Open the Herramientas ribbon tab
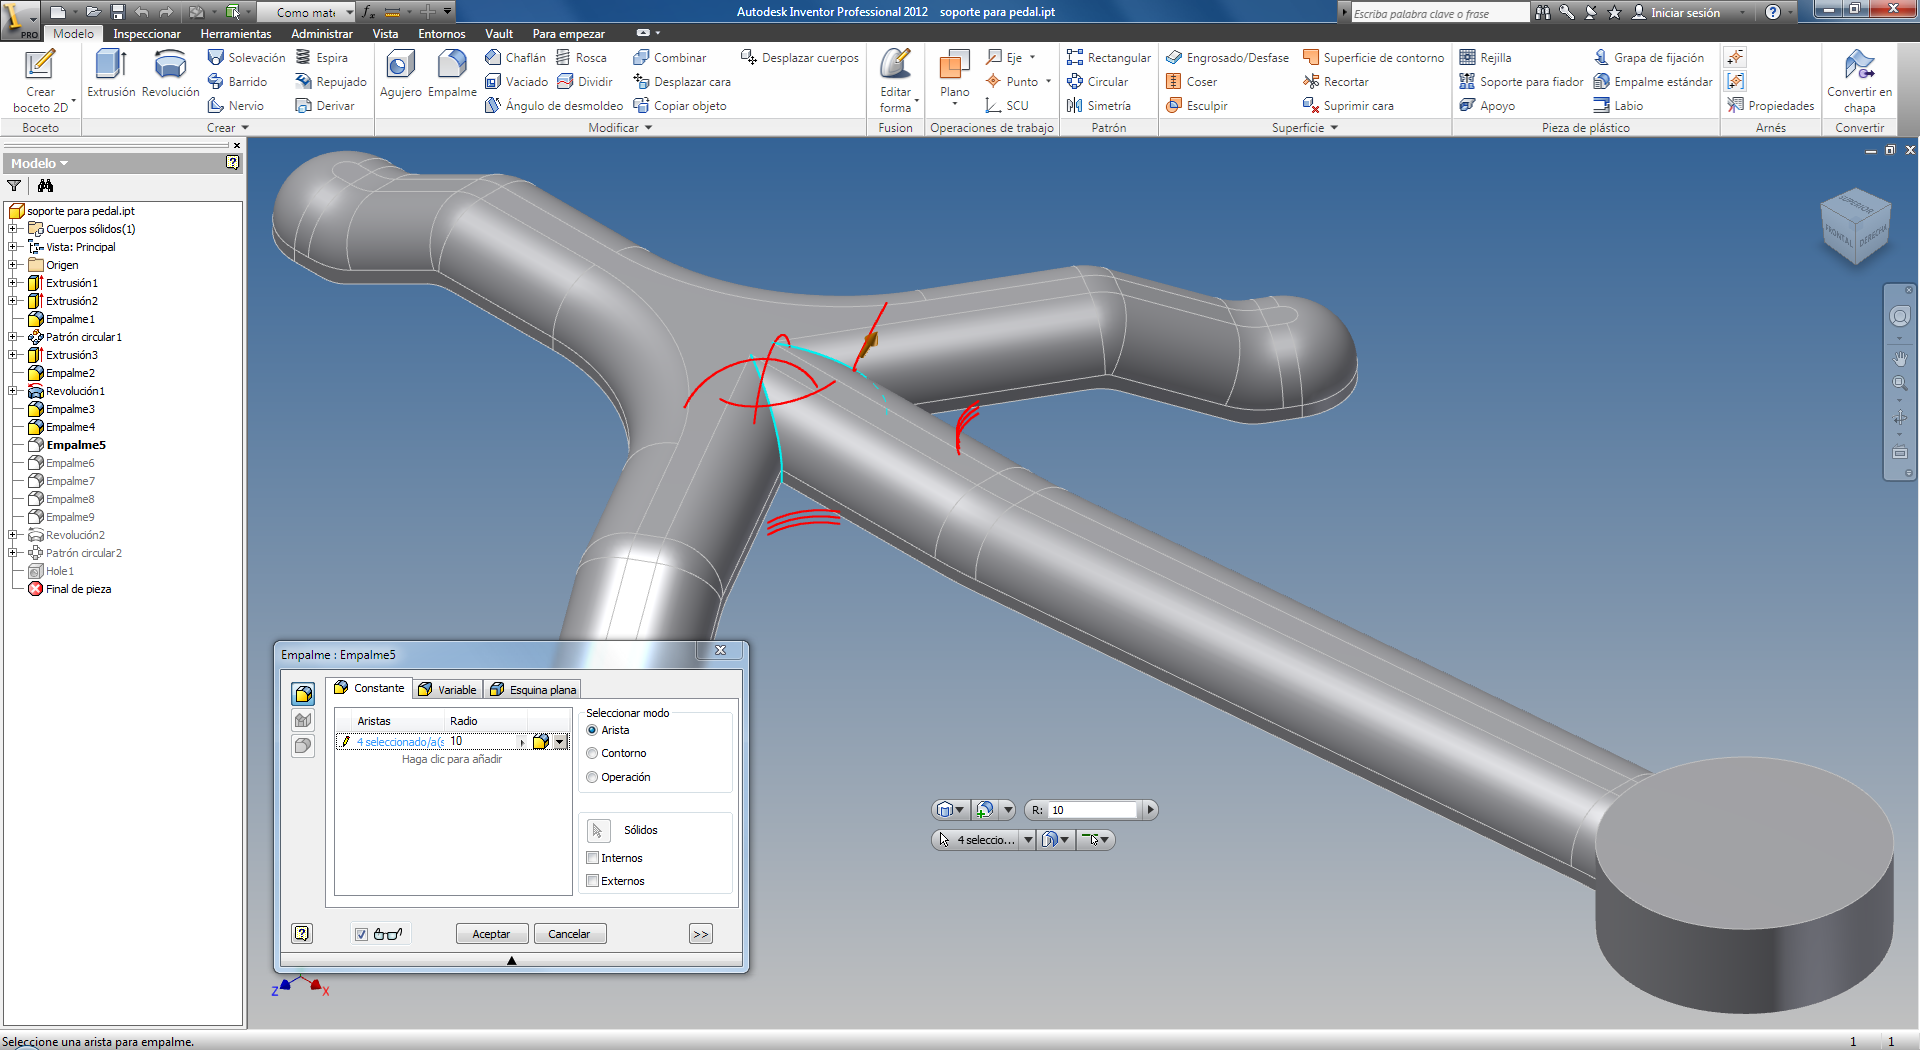The height and width of the screenshot is (1050, 1920). 236,34
